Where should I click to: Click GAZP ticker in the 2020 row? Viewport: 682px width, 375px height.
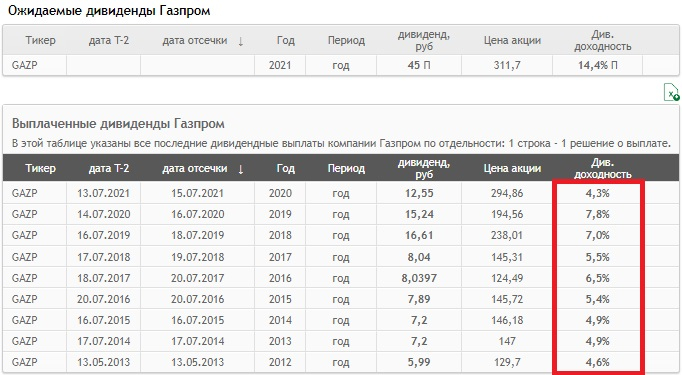(x=24, y=193)
